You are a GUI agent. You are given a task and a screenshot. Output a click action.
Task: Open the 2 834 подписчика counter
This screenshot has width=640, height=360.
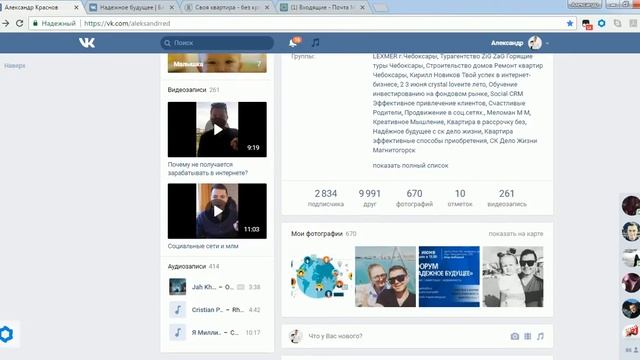326,198
